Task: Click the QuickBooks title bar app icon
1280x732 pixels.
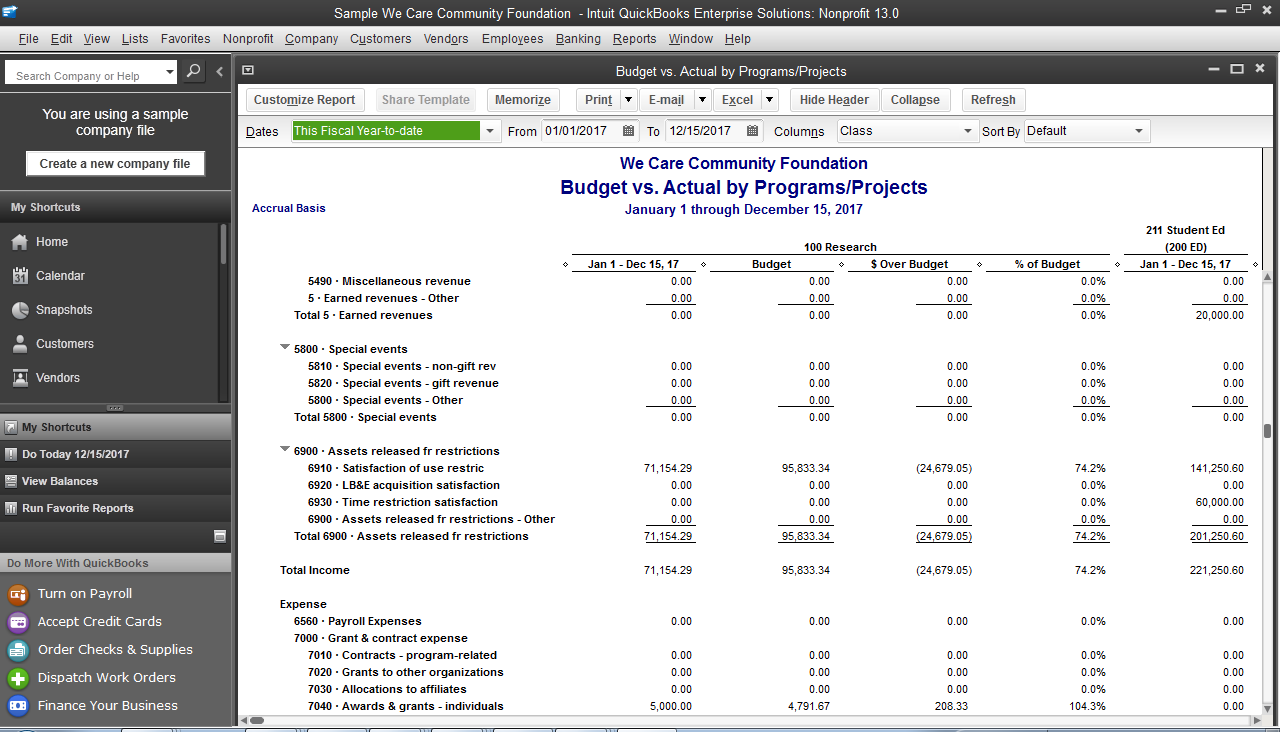Action: (10, 12)
